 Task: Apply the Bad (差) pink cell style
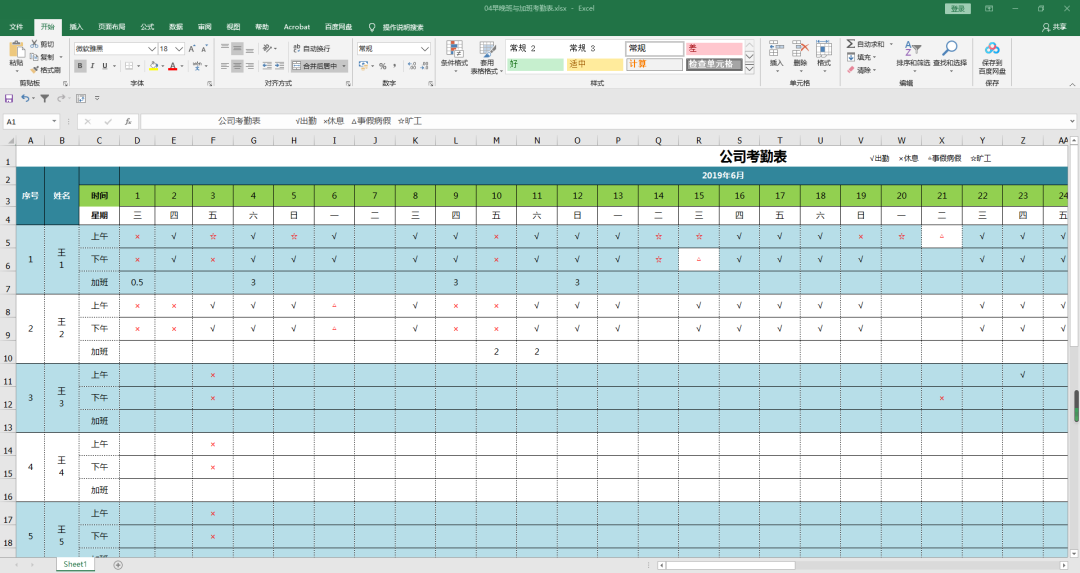(714, 48)
